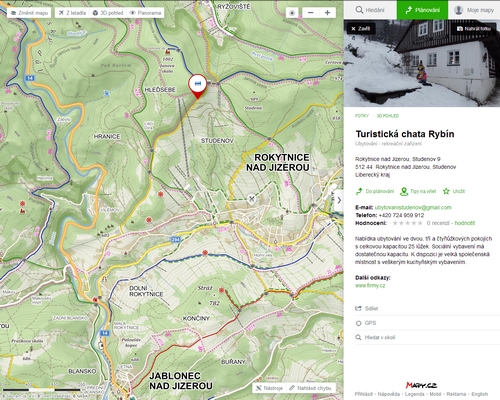Rate the place using the star rating

(x=407, y=223)
